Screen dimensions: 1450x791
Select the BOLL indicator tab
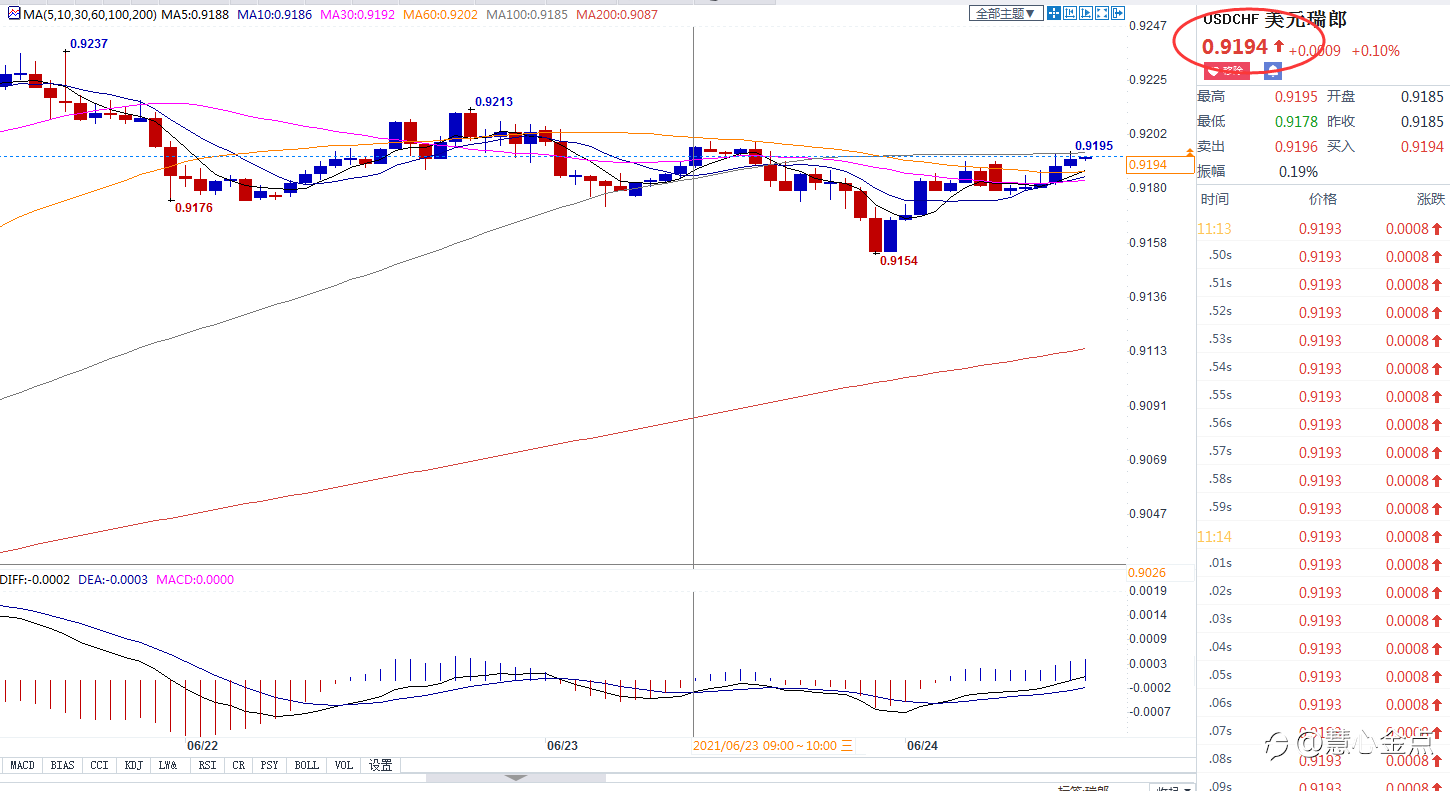tap(307, 765)
